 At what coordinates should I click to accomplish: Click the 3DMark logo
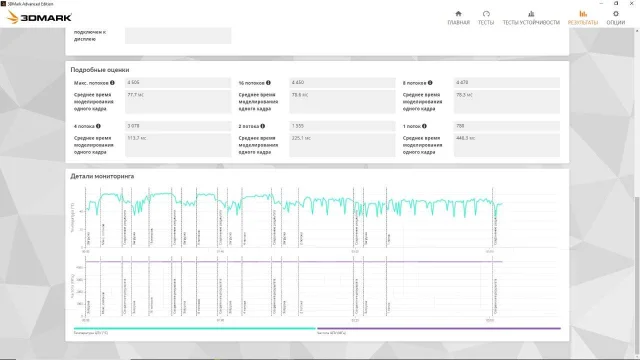pyautogui.click(x=40, y=17)
